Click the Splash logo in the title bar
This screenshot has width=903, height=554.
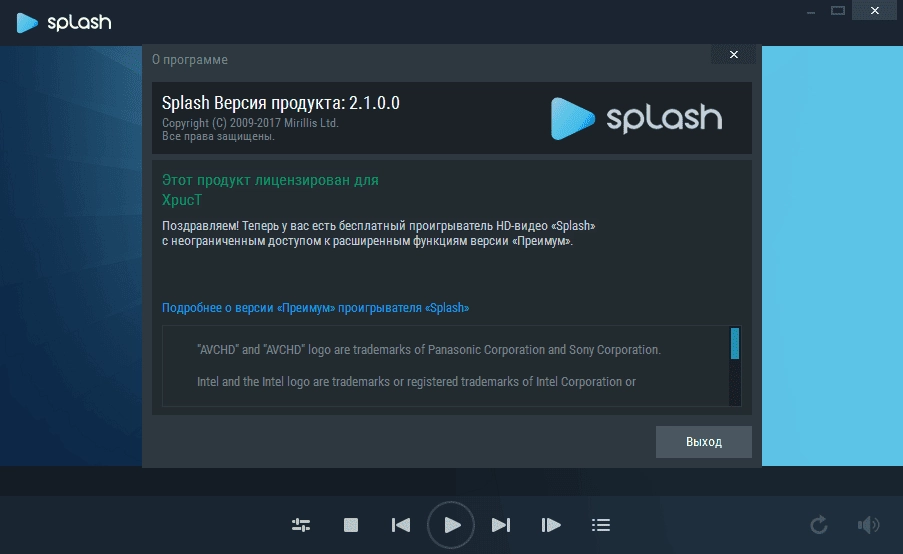63,22
